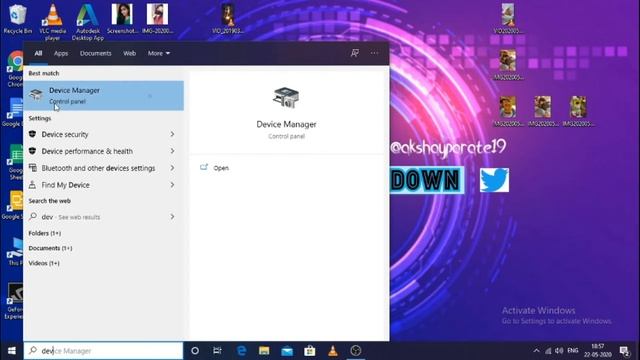Switch to the Documents search tab
This screenshot has height=360, width=640.
point(96,53)
